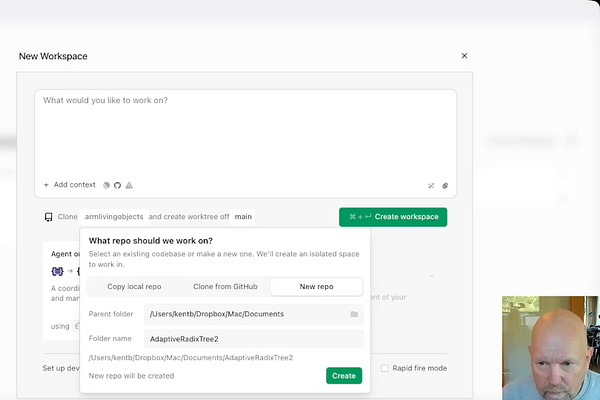
Task: Click the GitHub icon beside Add context
Action: click(117, 185)
